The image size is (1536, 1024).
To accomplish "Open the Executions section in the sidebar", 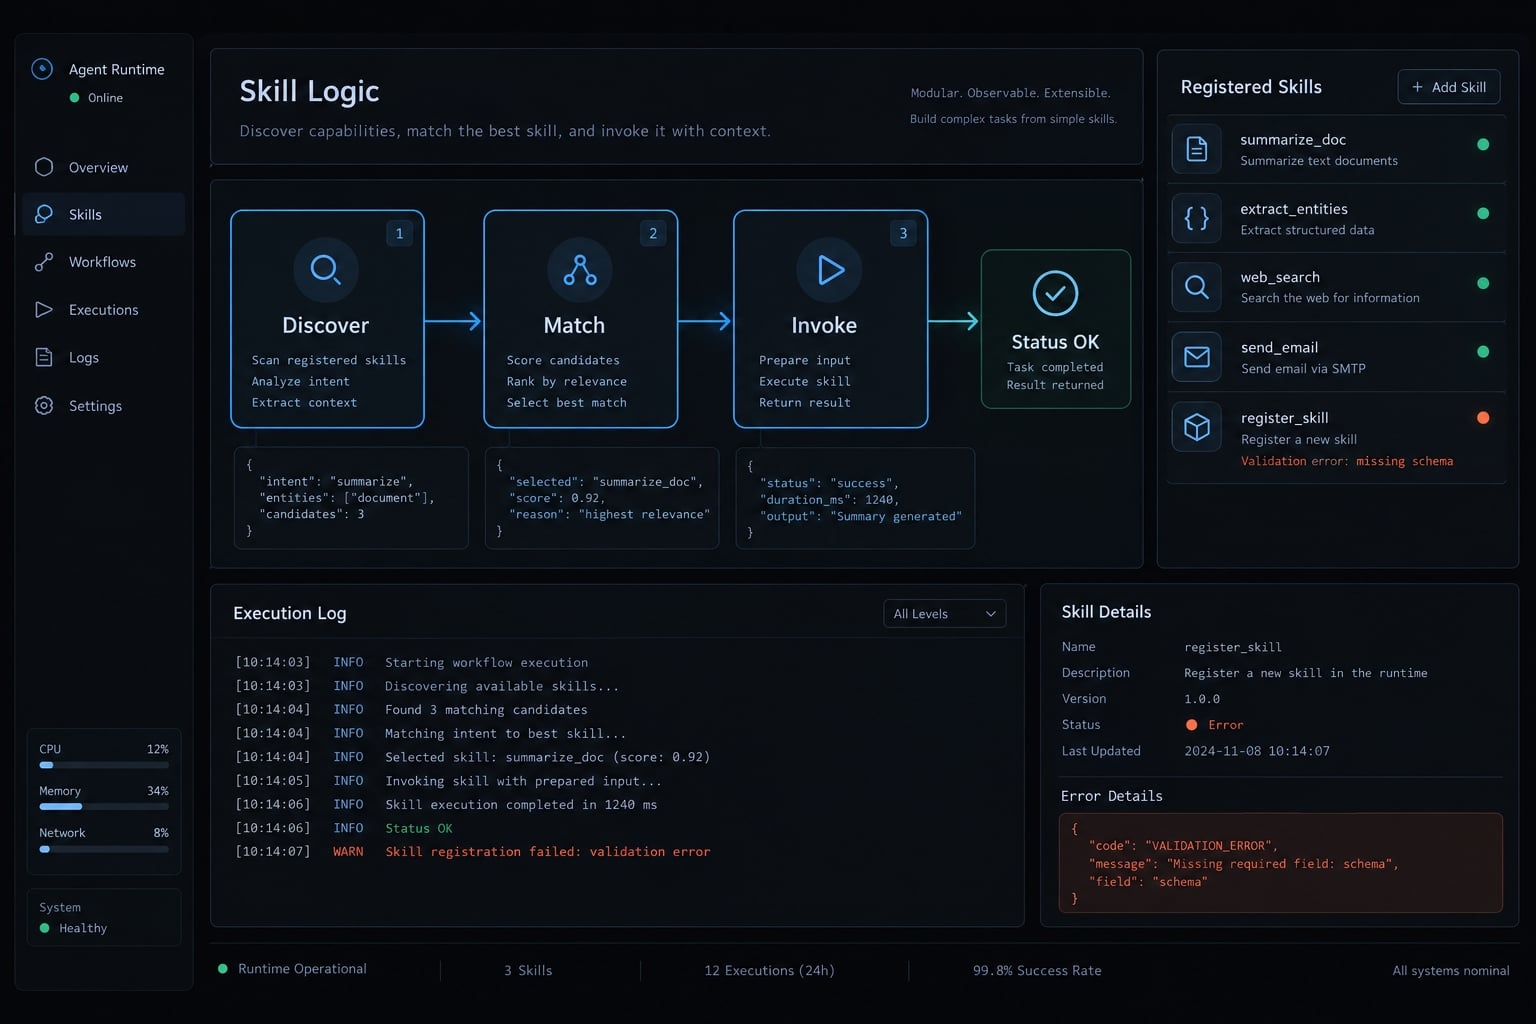I will tap(104, 310).
